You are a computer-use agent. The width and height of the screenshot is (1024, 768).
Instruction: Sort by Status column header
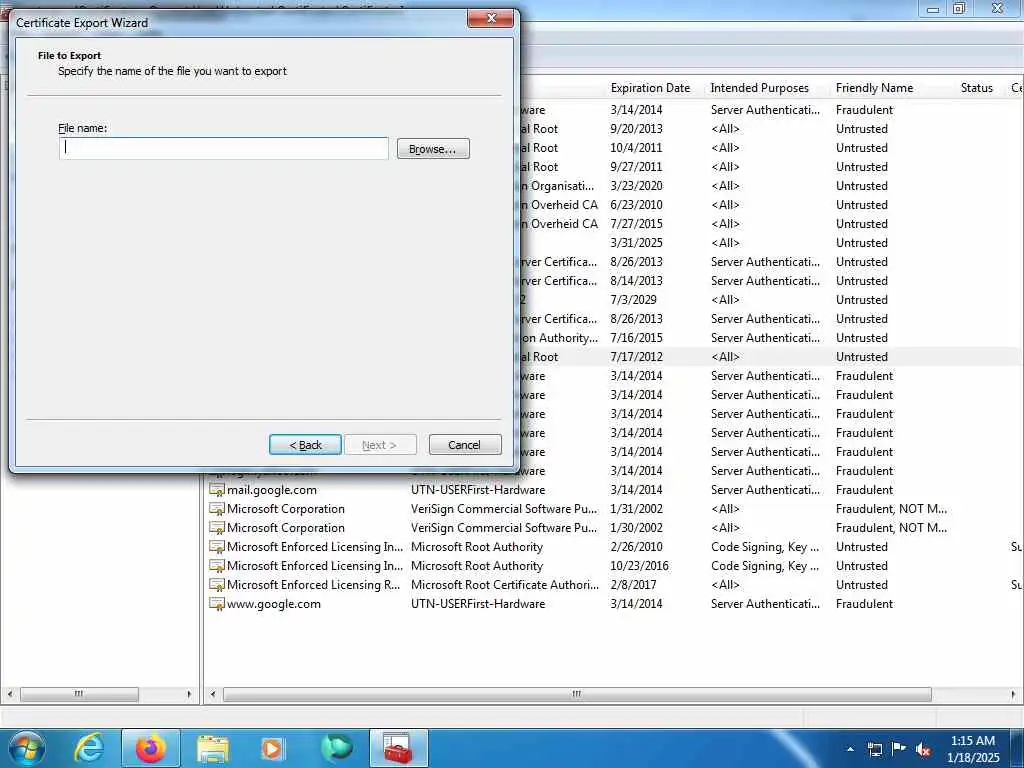click(x=976, y=88)
